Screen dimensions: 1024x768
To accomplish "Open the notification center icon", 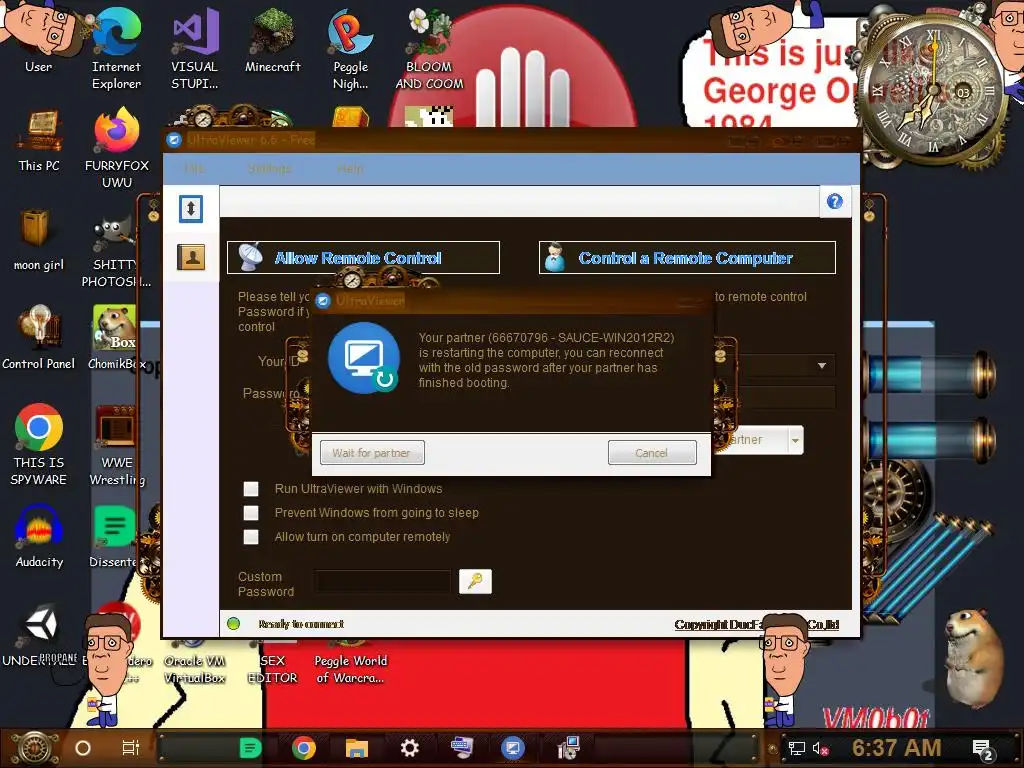I will point(983,750).
